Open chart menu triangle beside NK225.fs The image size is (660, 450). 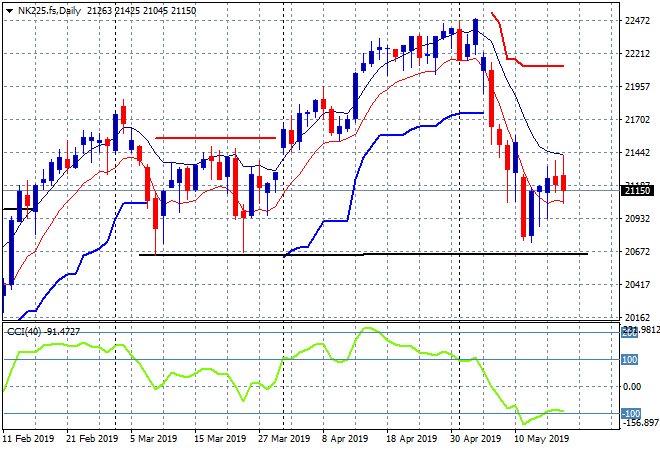[9, 11]
